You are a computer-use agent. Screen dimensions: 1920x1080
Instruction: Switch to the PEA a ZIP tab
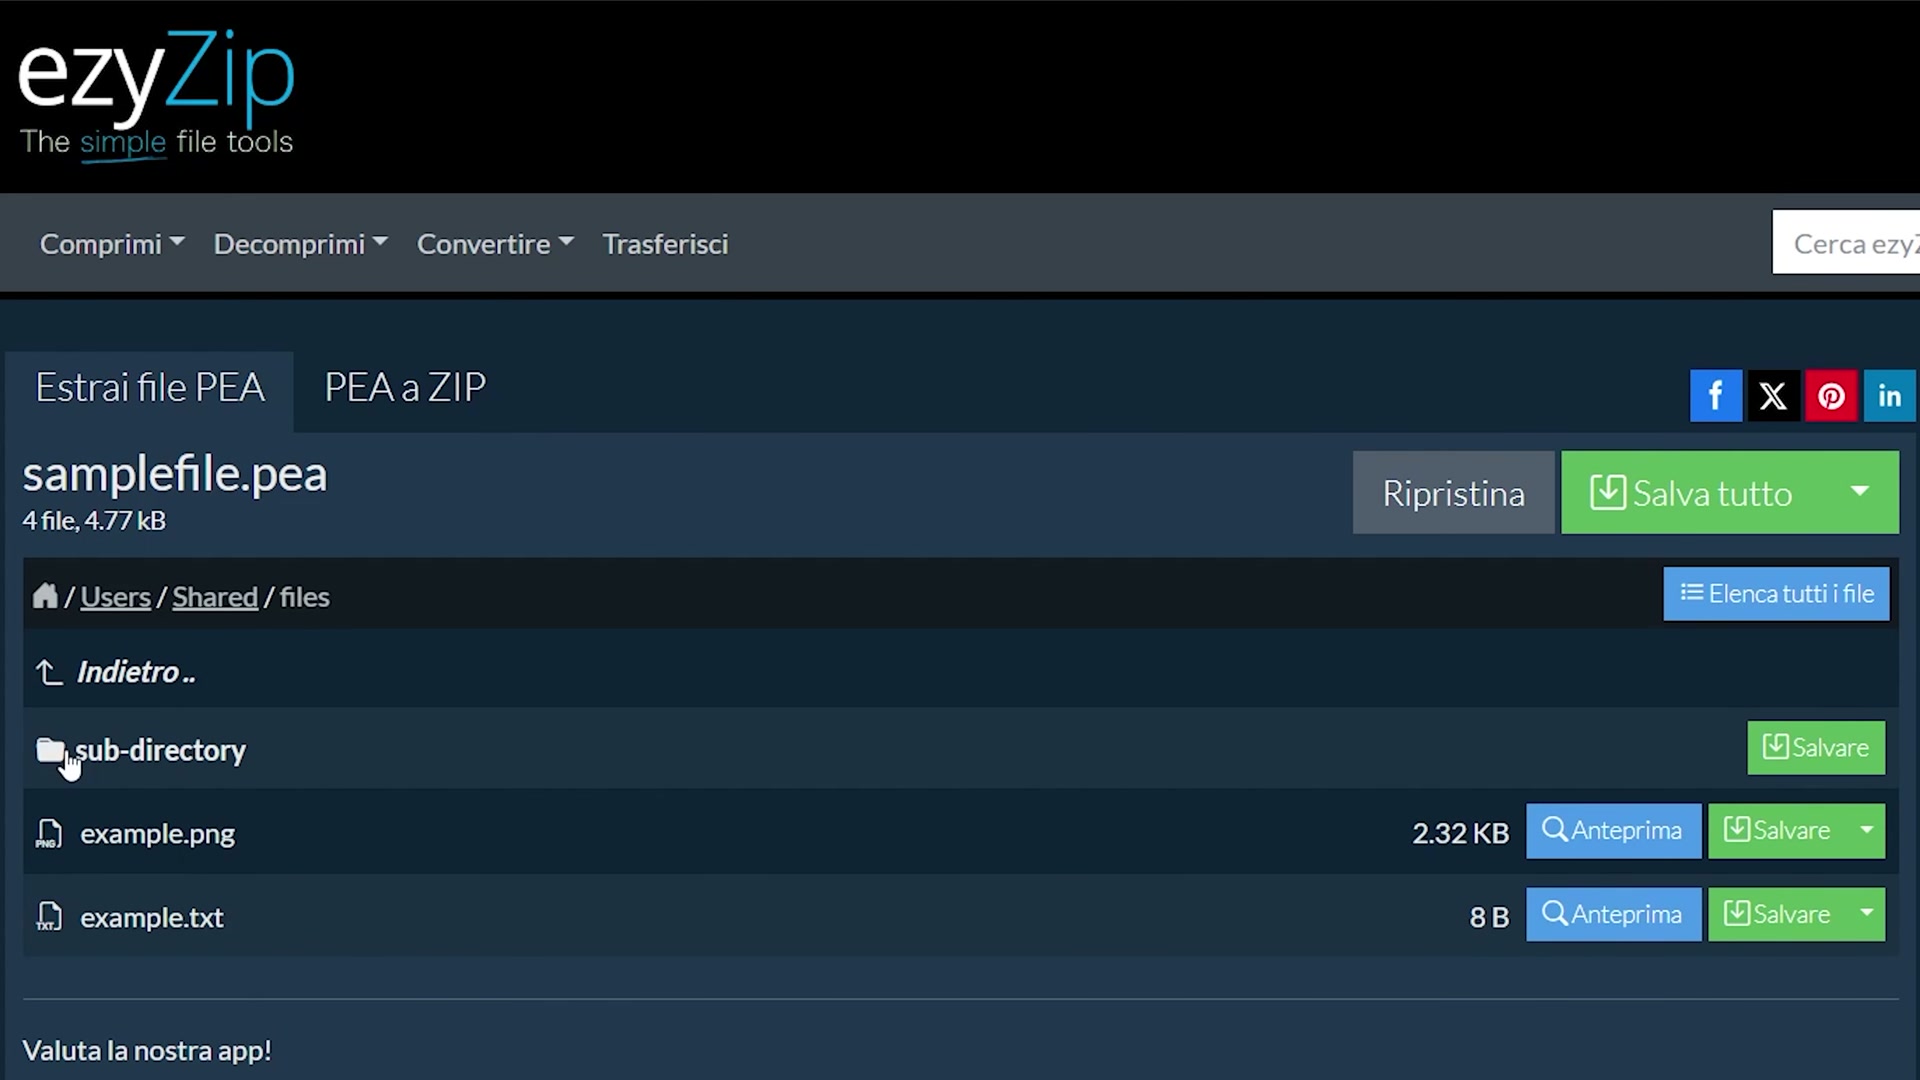click(x=405, y=388)
